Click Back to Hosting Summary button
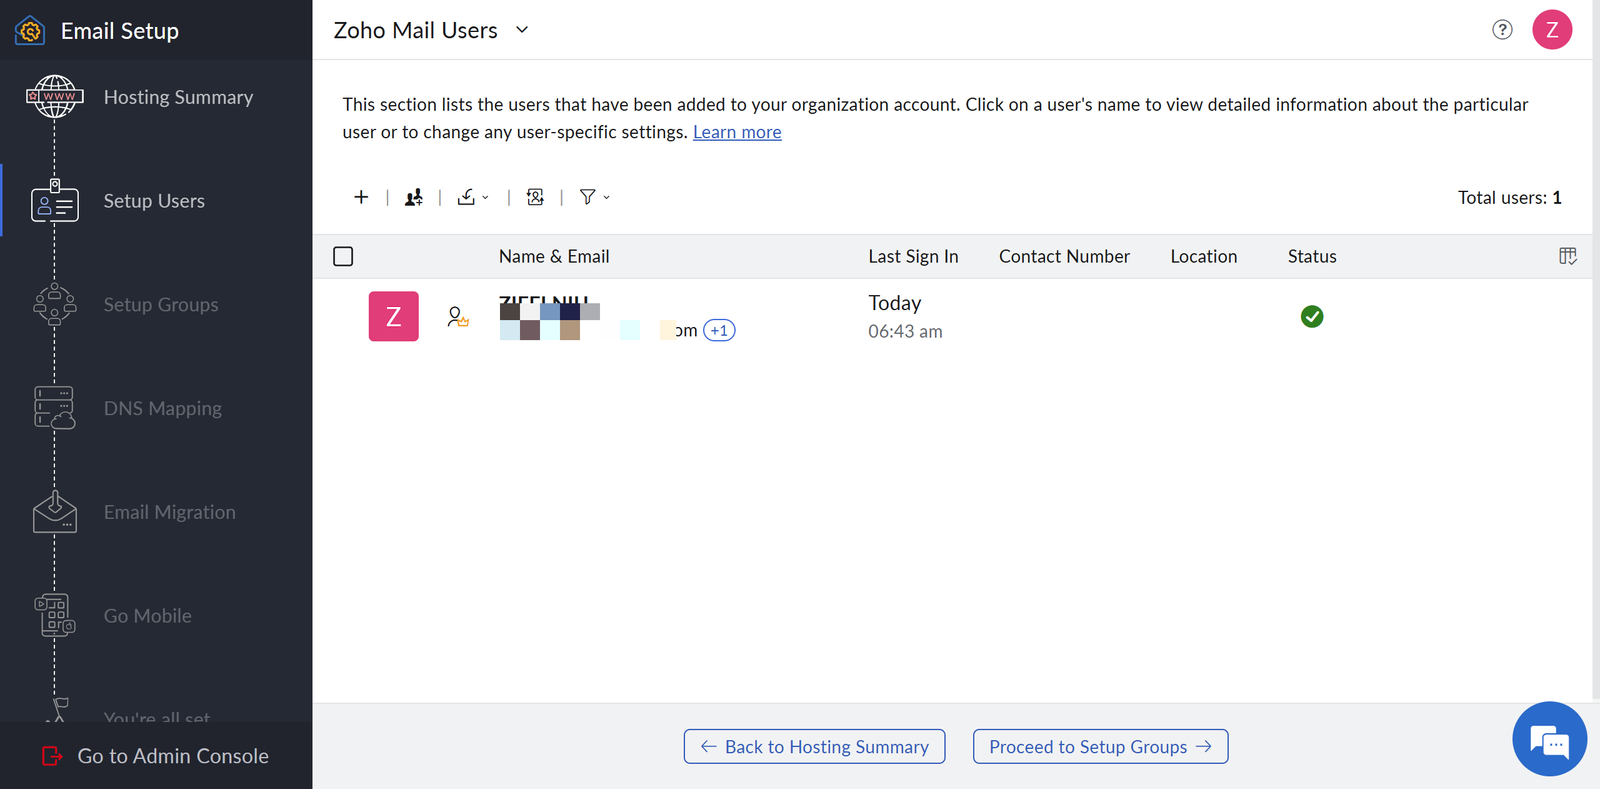This screenshot has width=1600, height=789. click(x=814, y=746)
